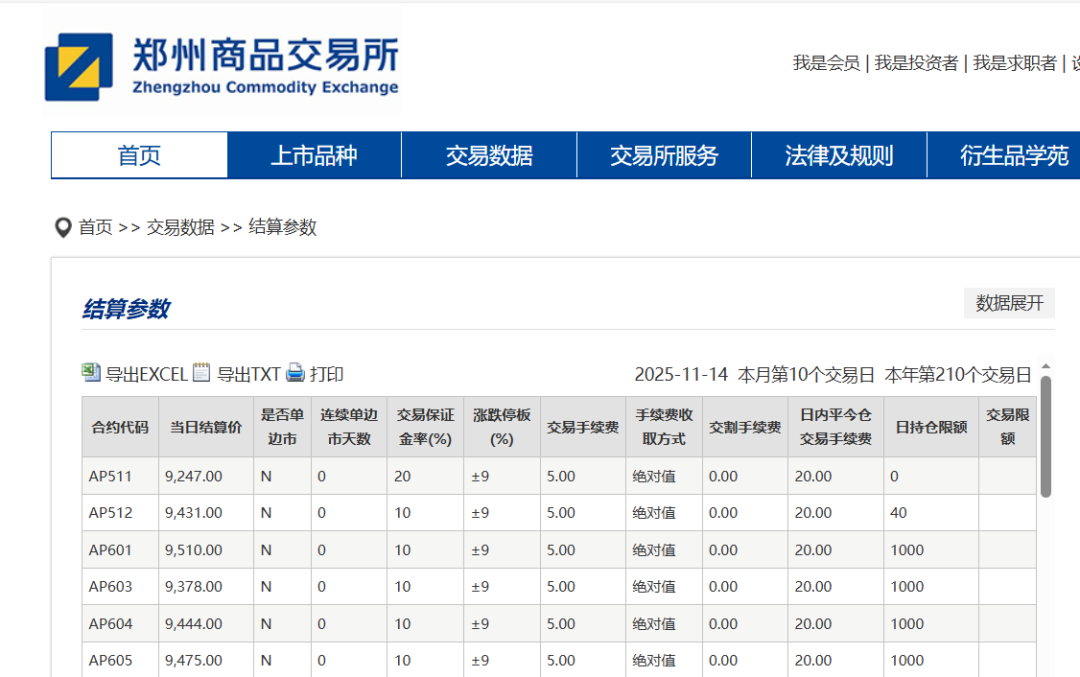Click the 导出TXT link
The width and height of the screenshot is (1080, 677).
tap(249, 374)
